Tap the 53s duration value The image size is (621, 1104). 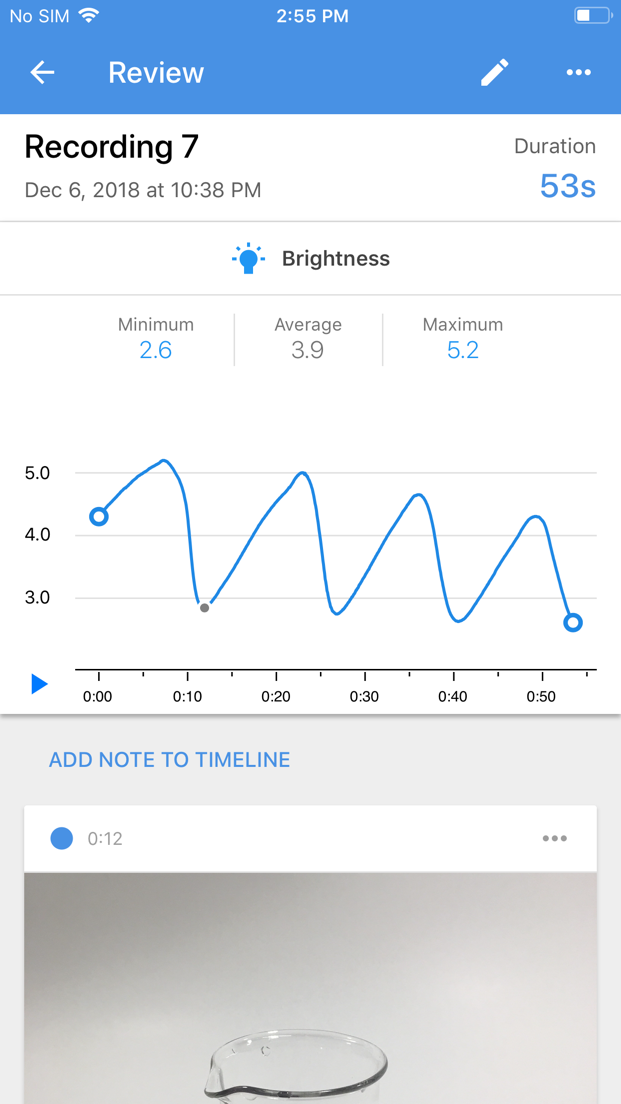[x=567, y=186]
